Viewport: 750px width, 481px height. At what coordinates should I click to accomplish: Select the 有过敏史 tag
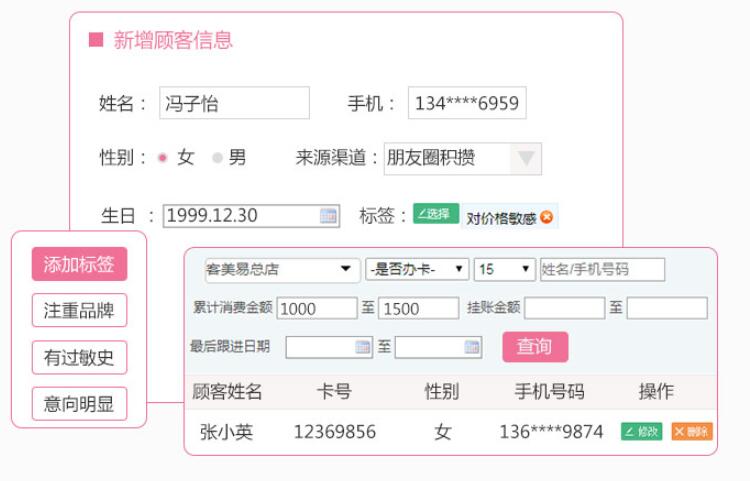79,357
